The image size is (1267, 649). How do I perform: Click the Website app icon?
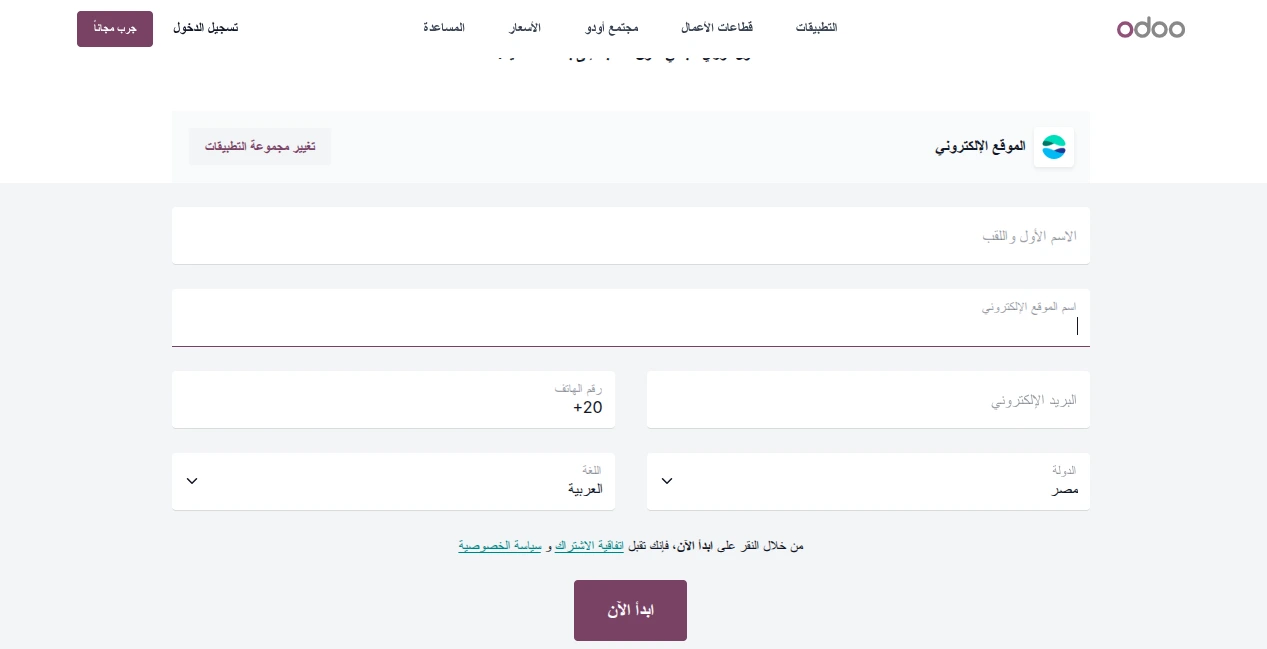point(1053,147)
